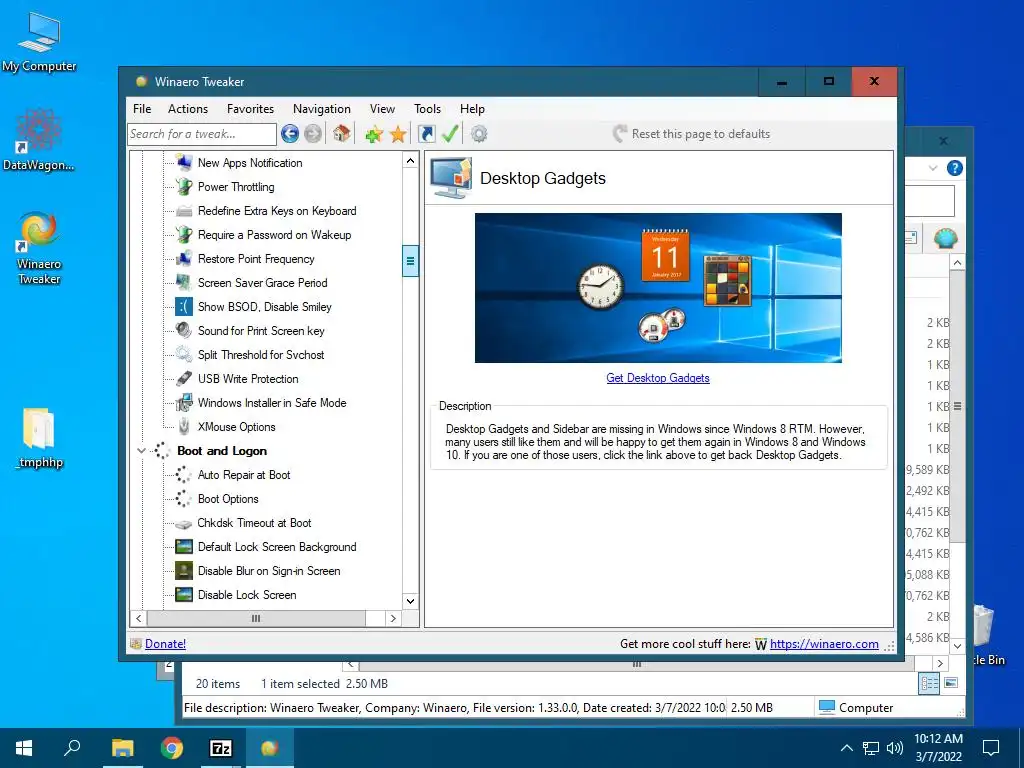Open 7-Zip from the taskbar
The height and width of the screenshot is (768, 1024).
221,748
